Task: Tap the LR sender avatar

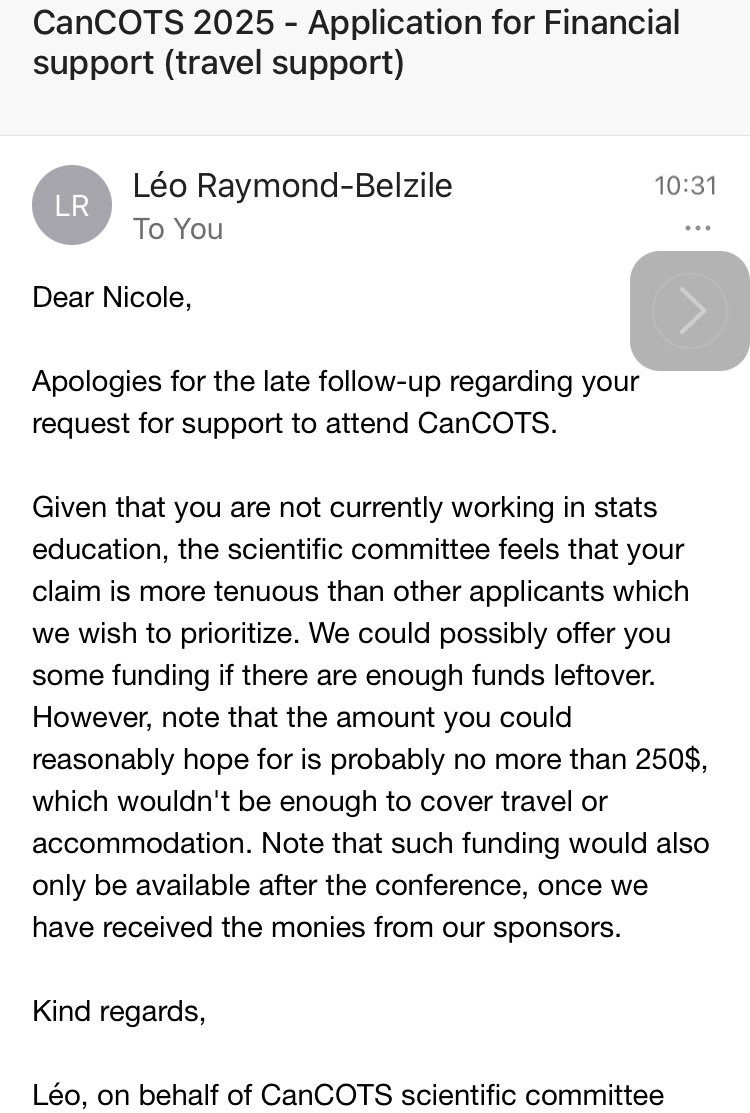Action: click(72, 206)
